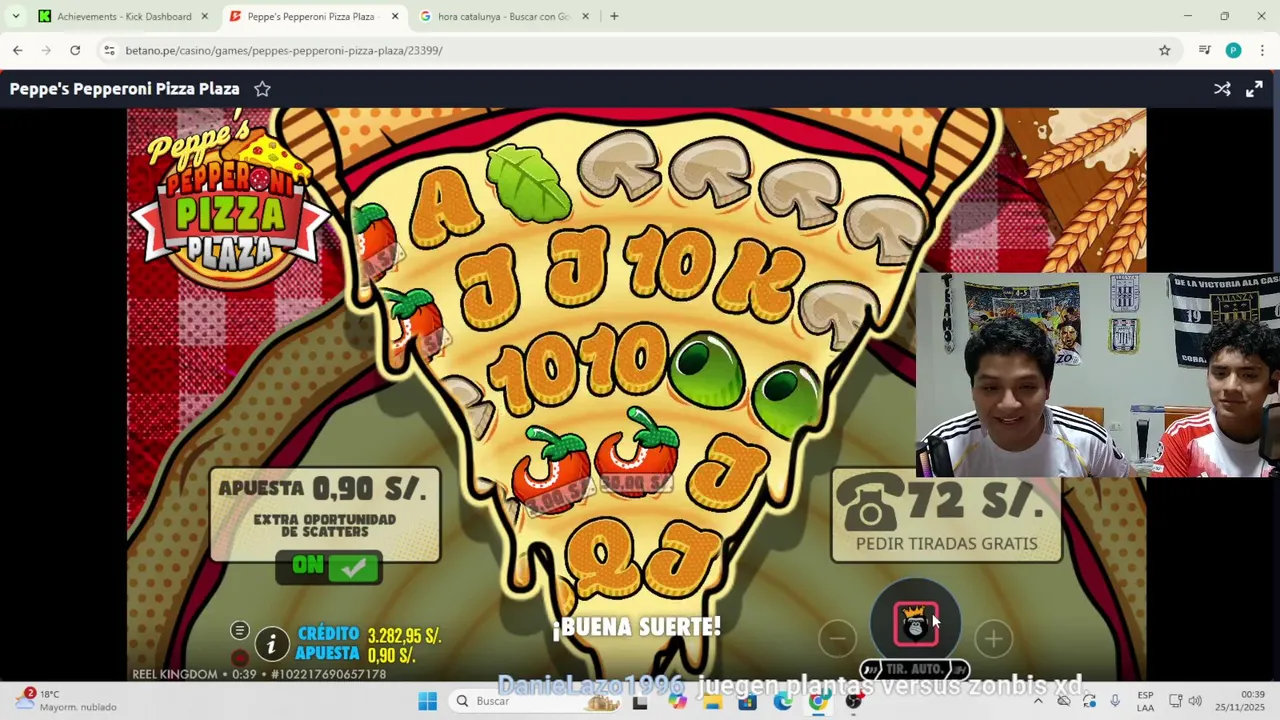
Task: Click the microphone tray icon
Action: pyautogui.click(x=1115, y=701)
